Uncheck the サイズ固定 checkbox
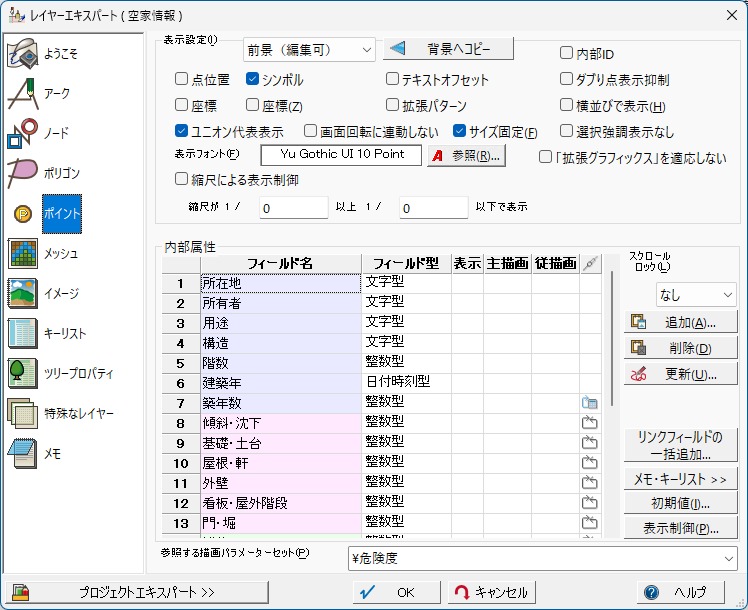 459,130
